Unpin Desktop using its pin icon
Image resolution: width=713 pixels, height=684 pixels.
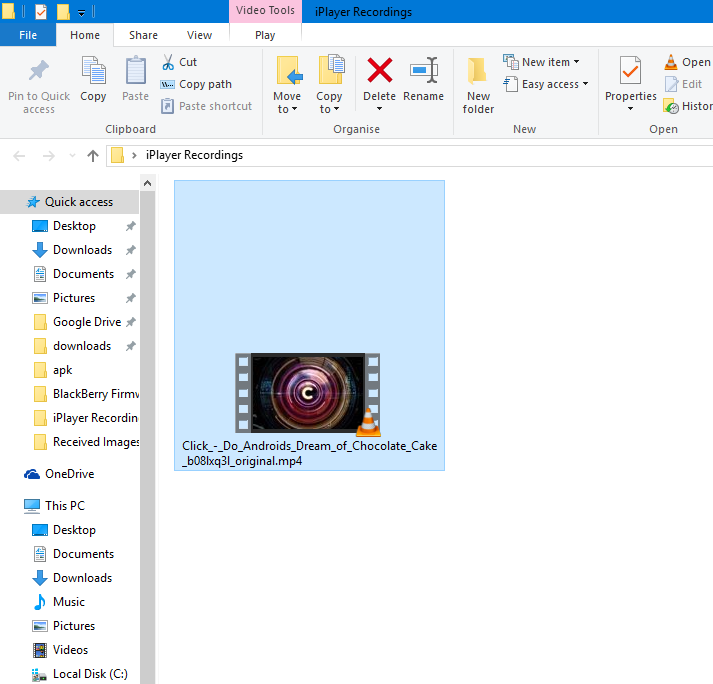point(131,226)
